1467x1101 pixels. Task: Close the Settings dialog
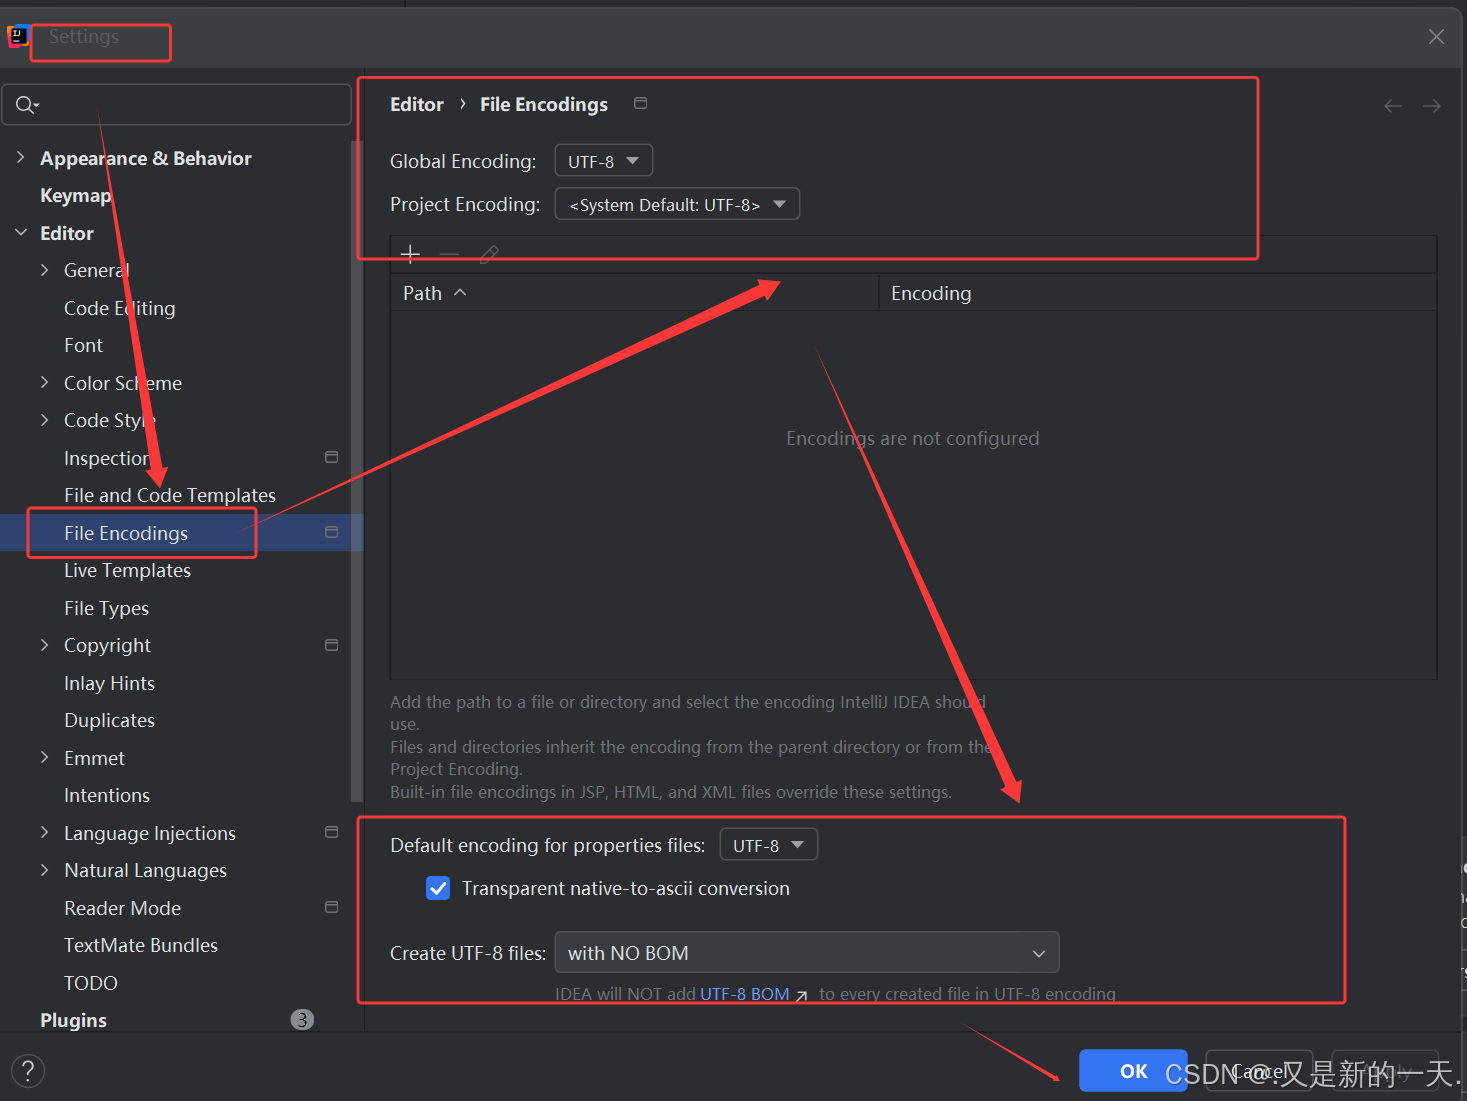[1436, 37]
